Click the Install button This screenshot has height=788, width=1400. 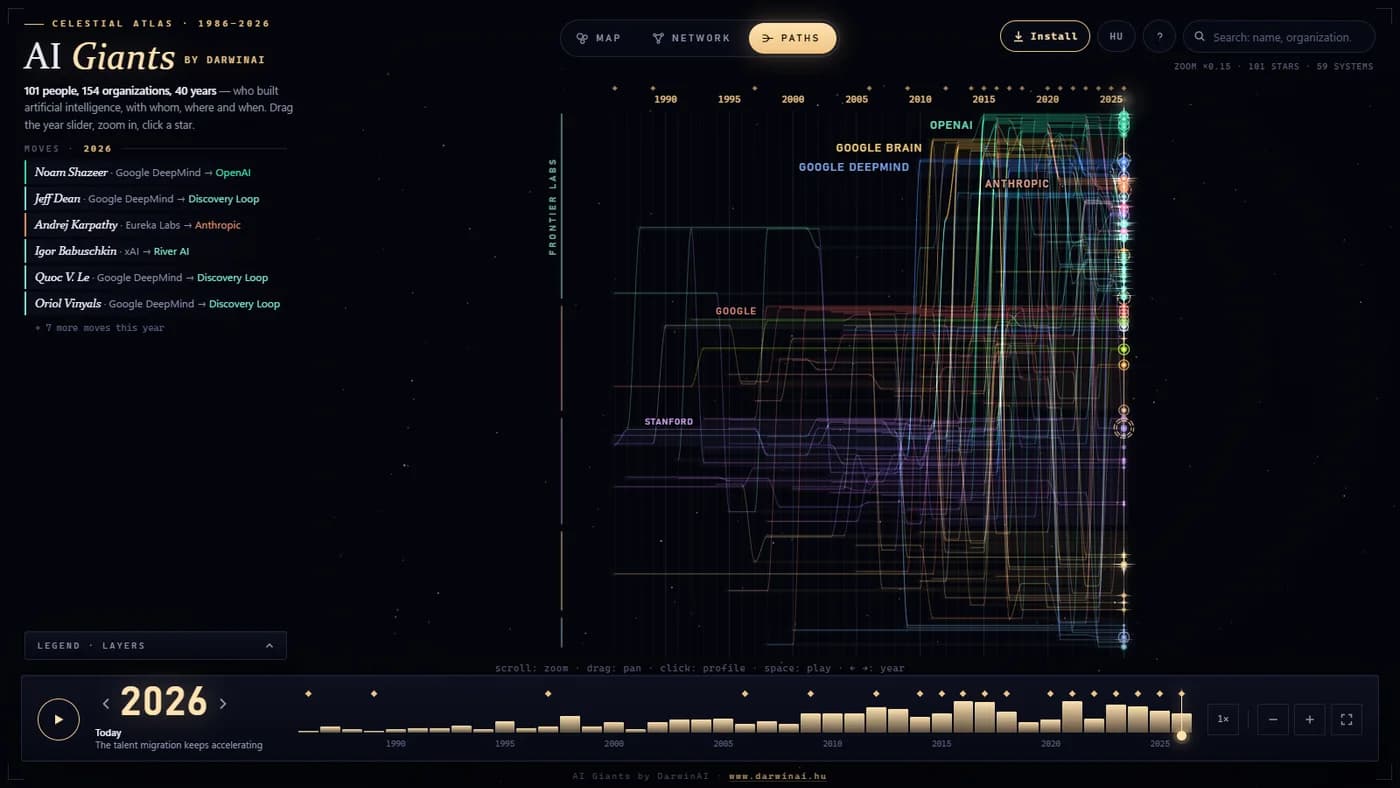(1045, 36)
